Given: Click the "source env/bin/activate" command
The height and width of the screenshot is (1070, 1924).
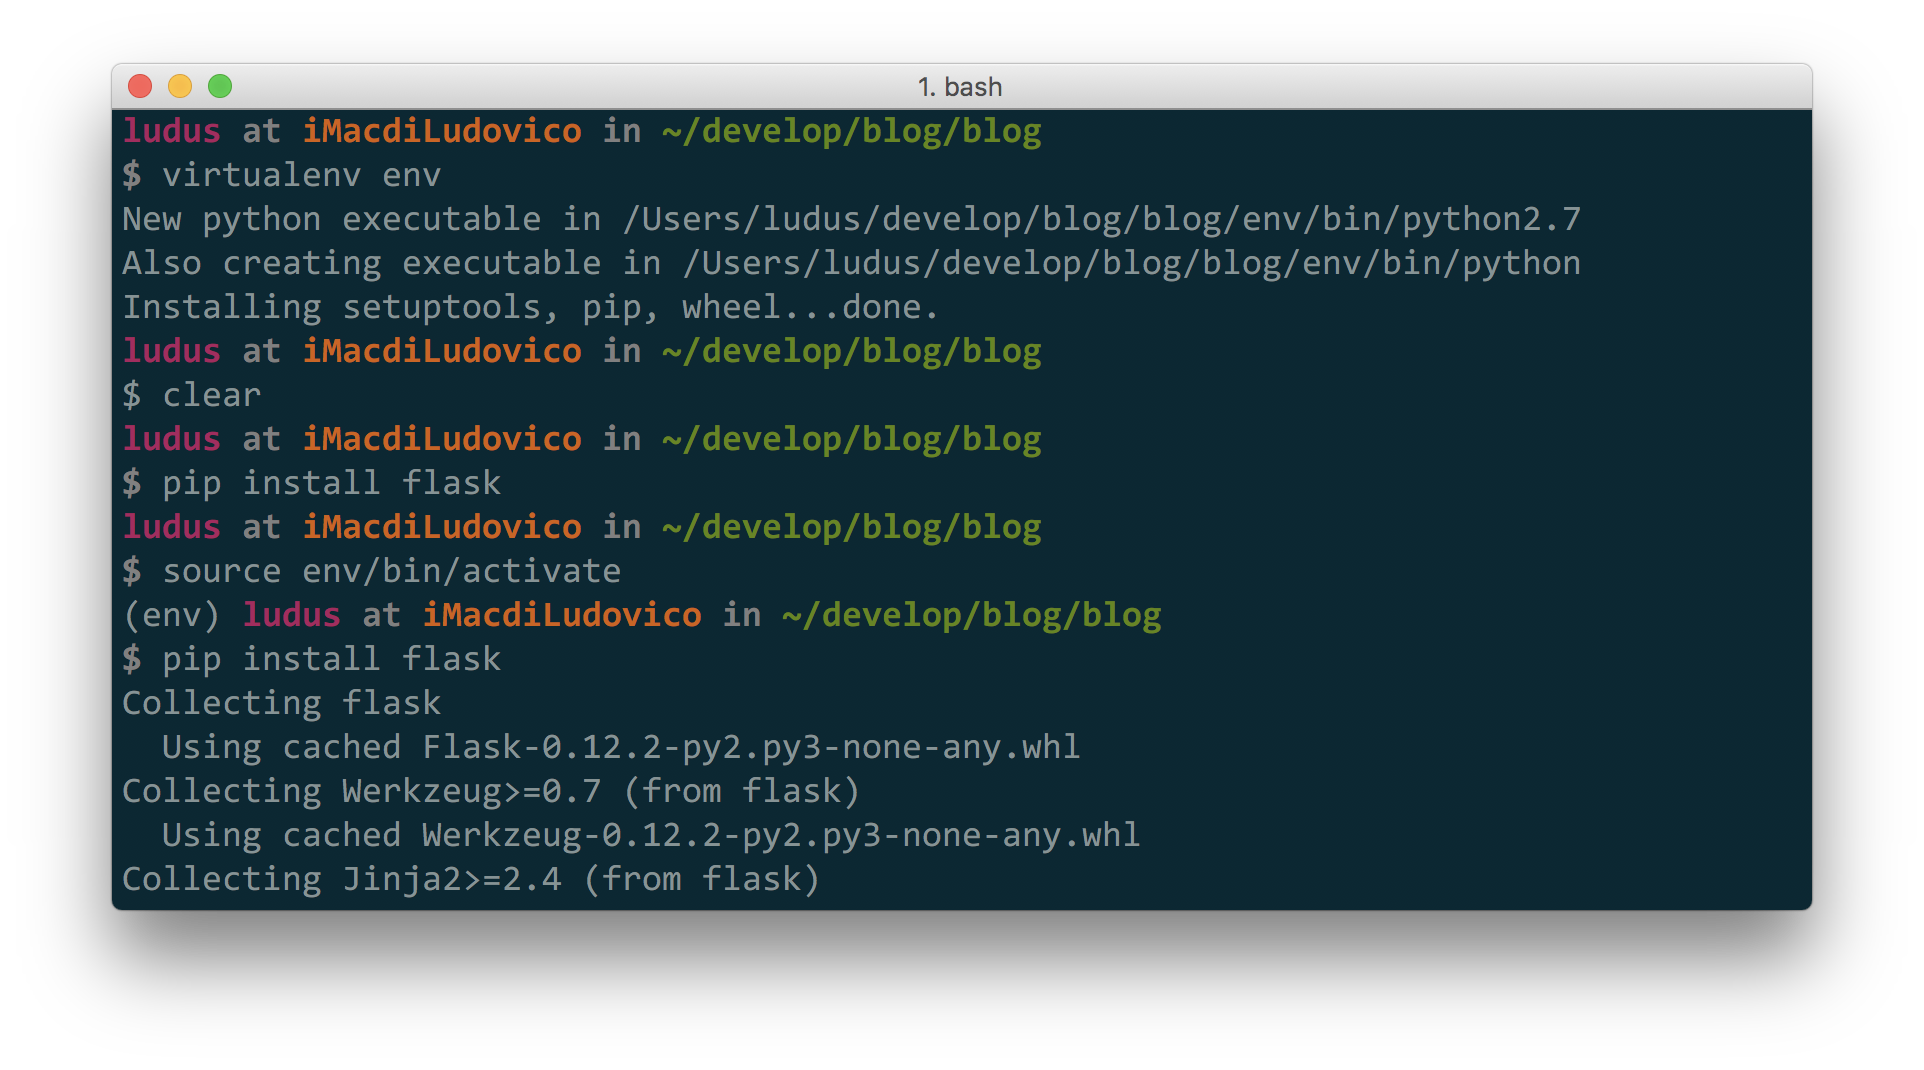Looking at the screenshot, I should 391,571.
